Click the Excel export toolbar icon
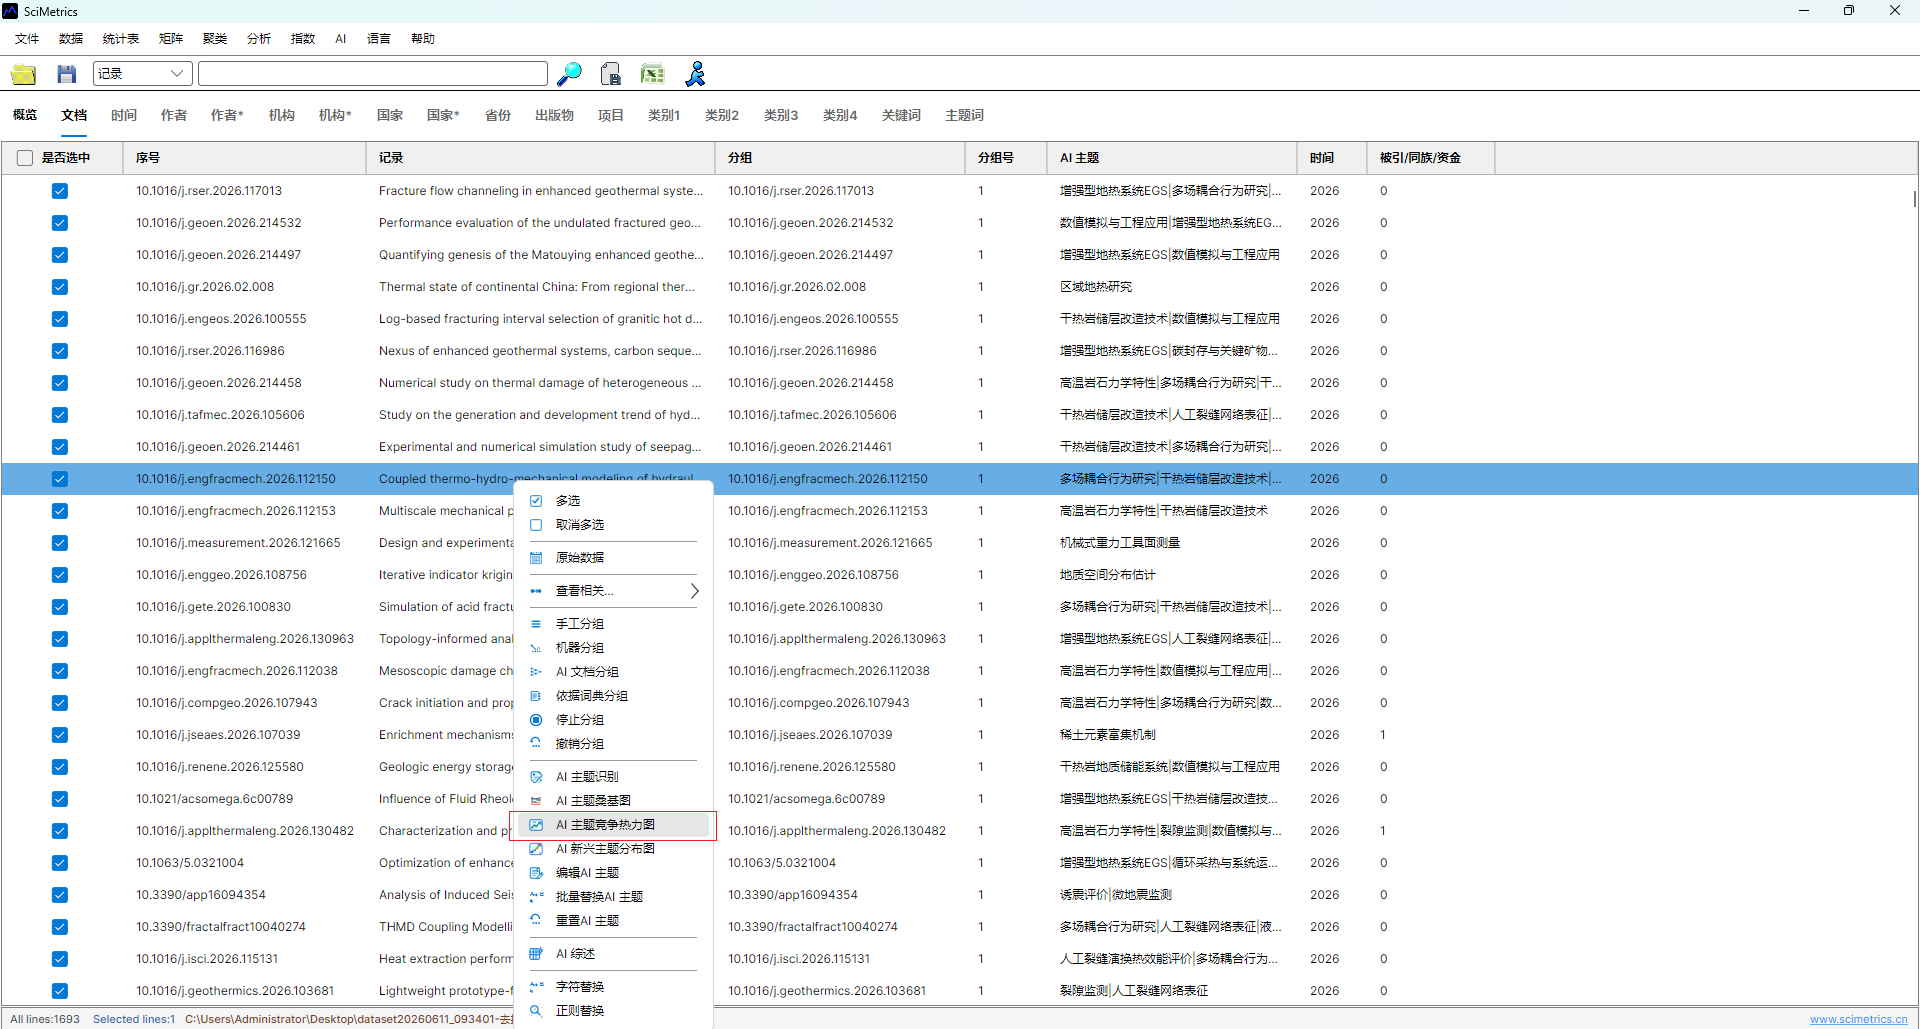This screenshot has height=1029, width=1920. point(653,74)
